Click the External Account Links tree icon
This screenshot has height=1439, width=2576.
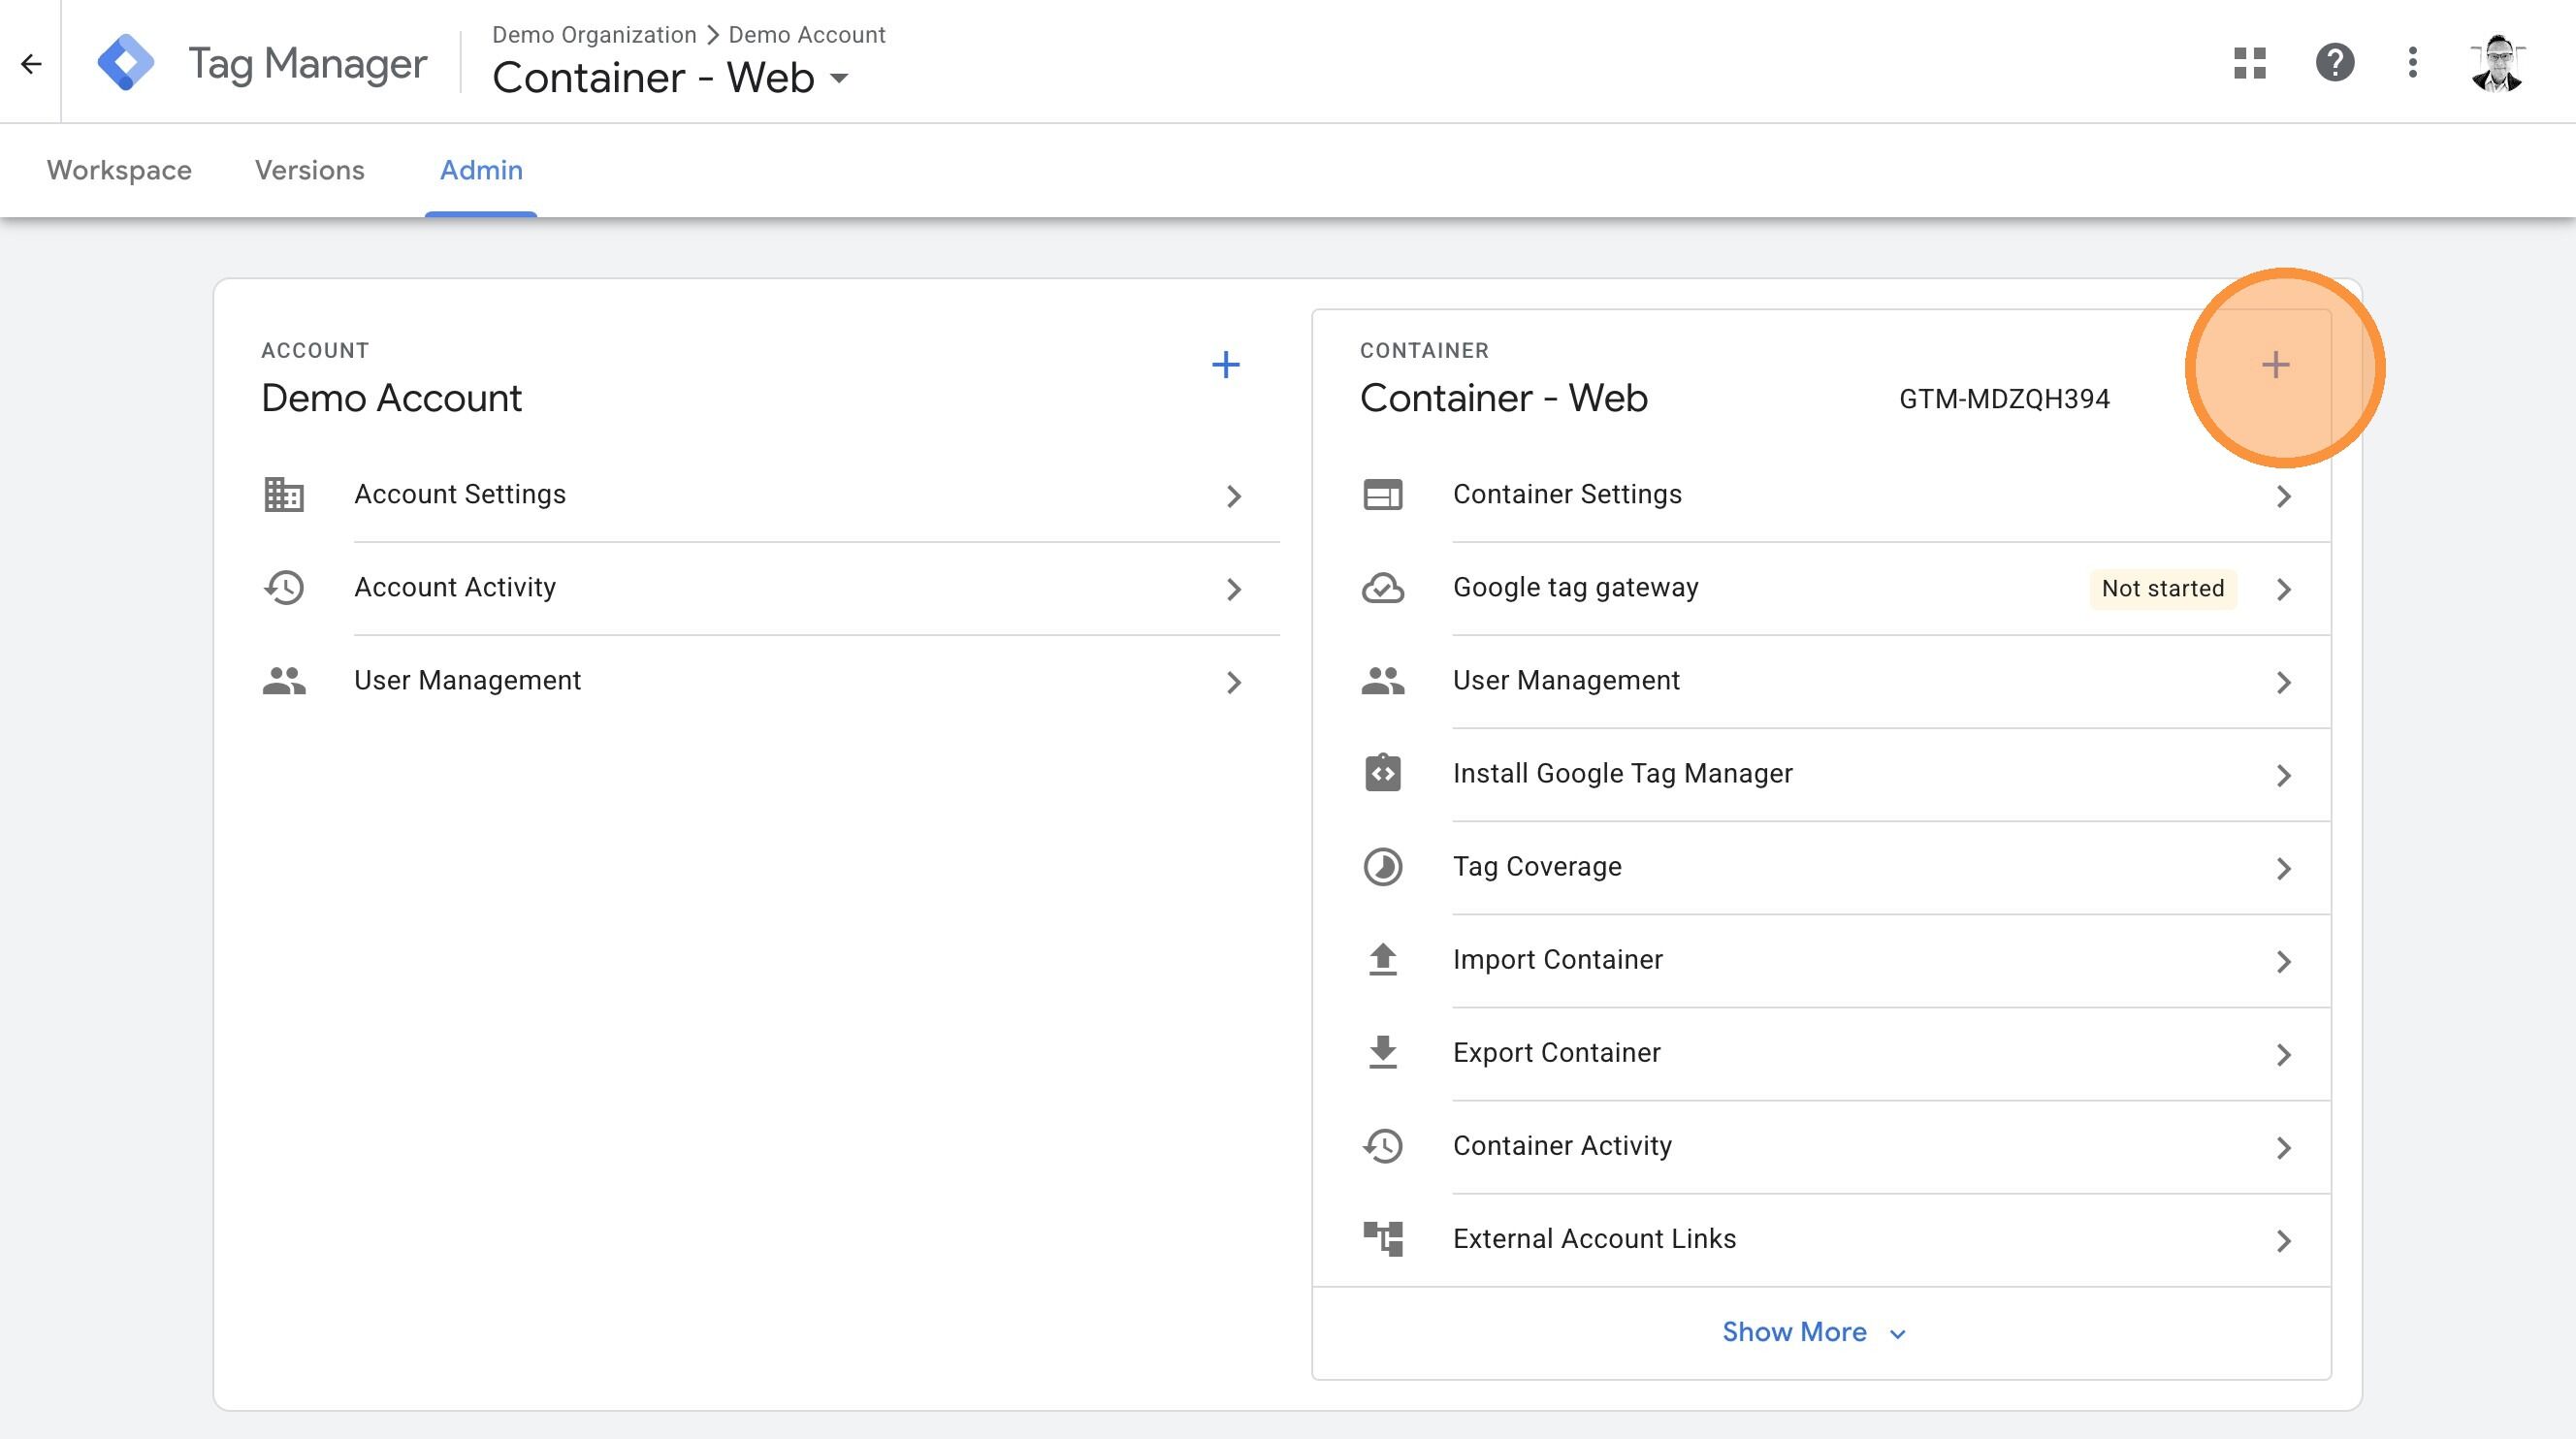1383,1239
